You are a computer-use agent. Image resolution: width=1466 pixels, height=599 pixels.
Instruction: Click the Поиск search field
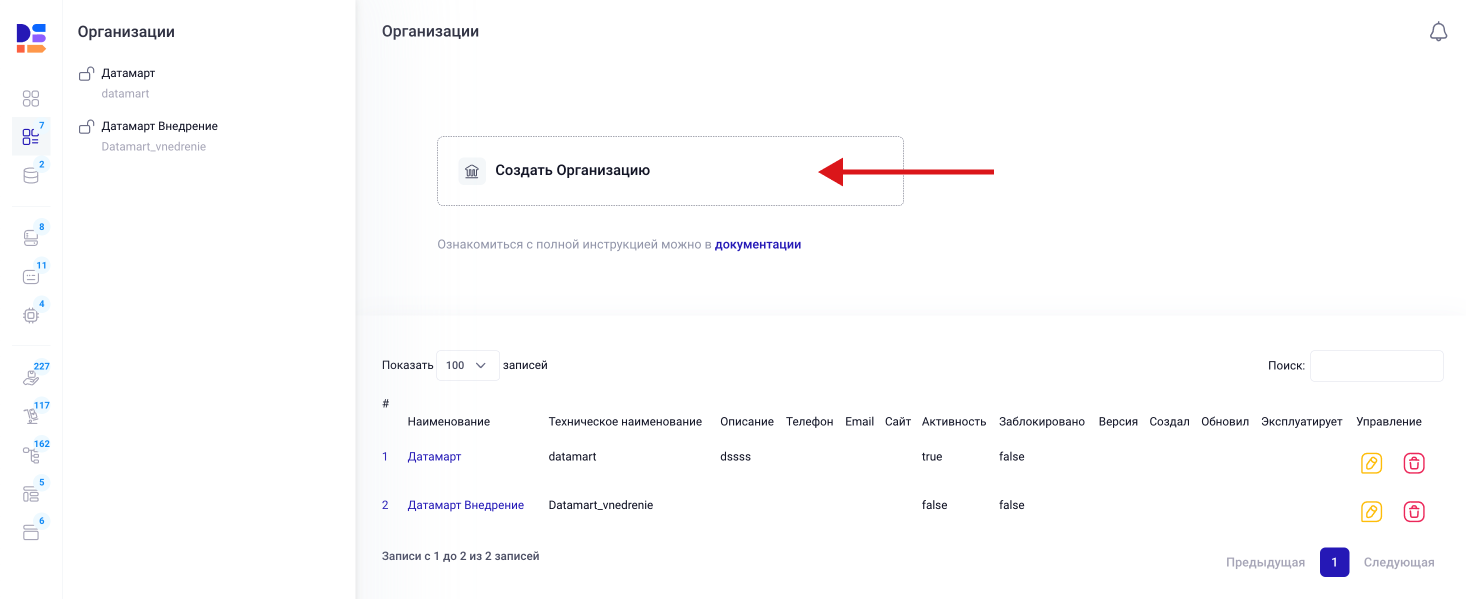pos(1376,366)
